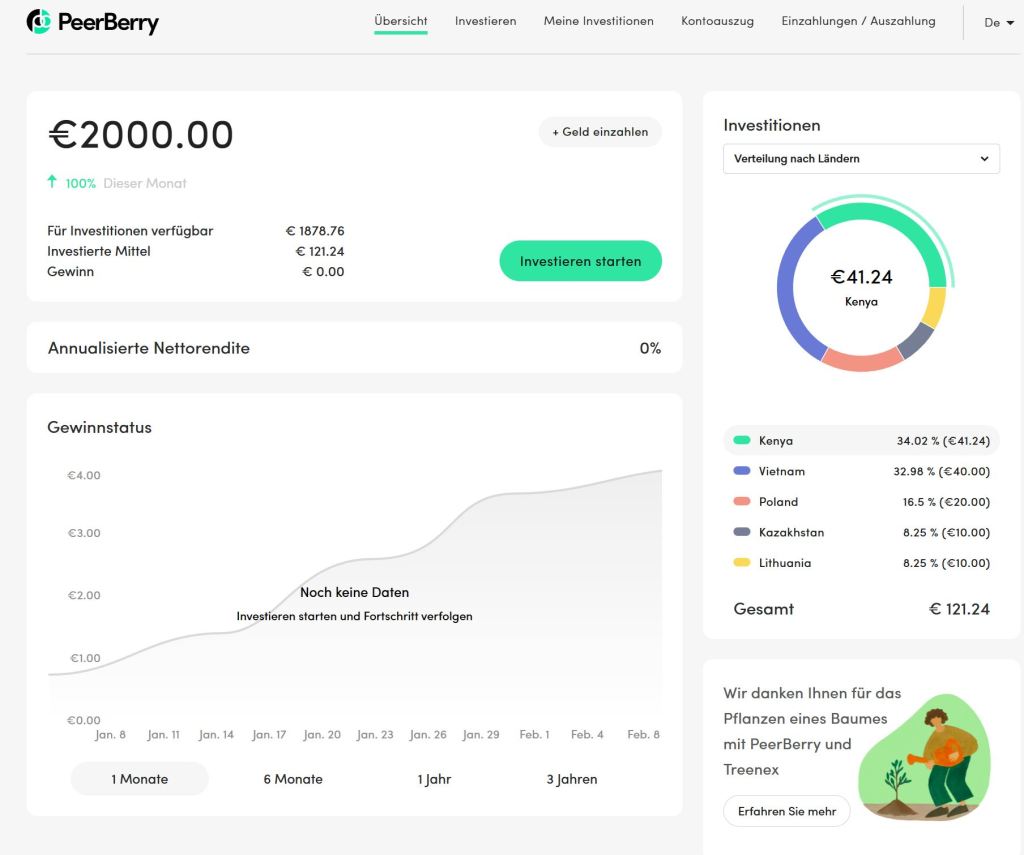This screenshot has height=855, width=1024.
Task: Click the green Kenya legend swatch
Action: click(741, 440)
